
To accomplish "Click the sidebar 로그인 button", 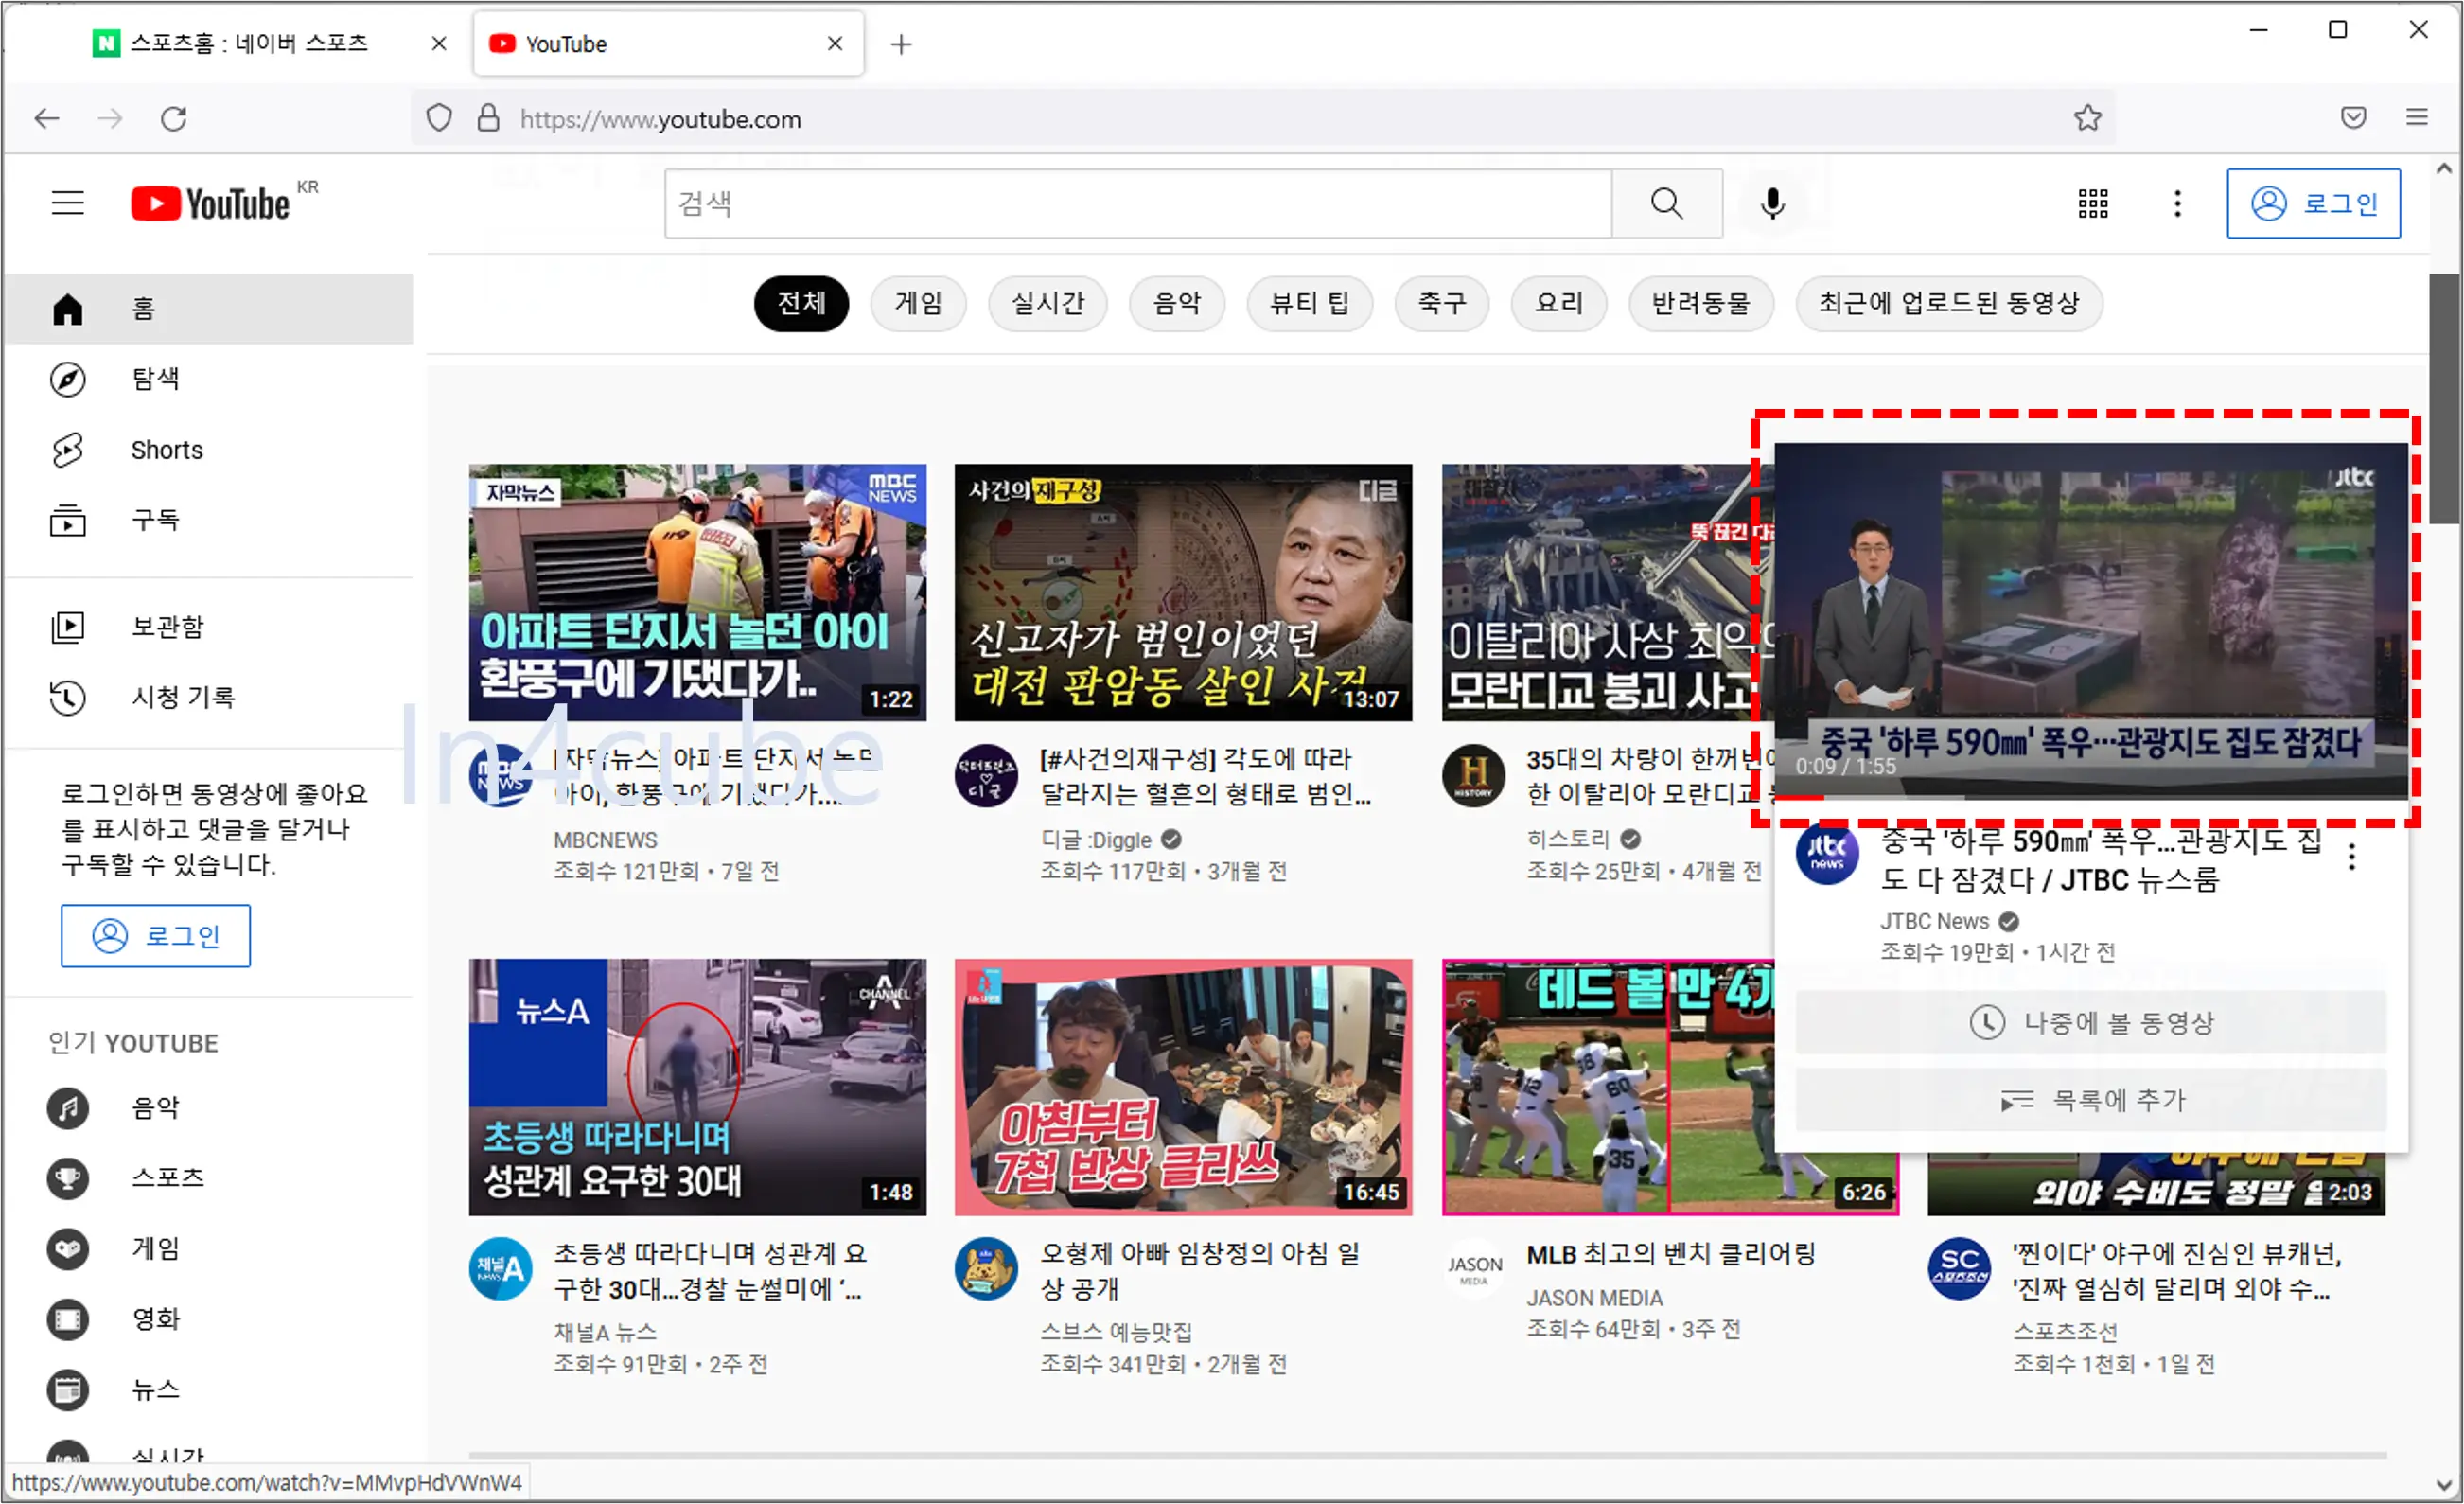I will (x=155, y=936).
